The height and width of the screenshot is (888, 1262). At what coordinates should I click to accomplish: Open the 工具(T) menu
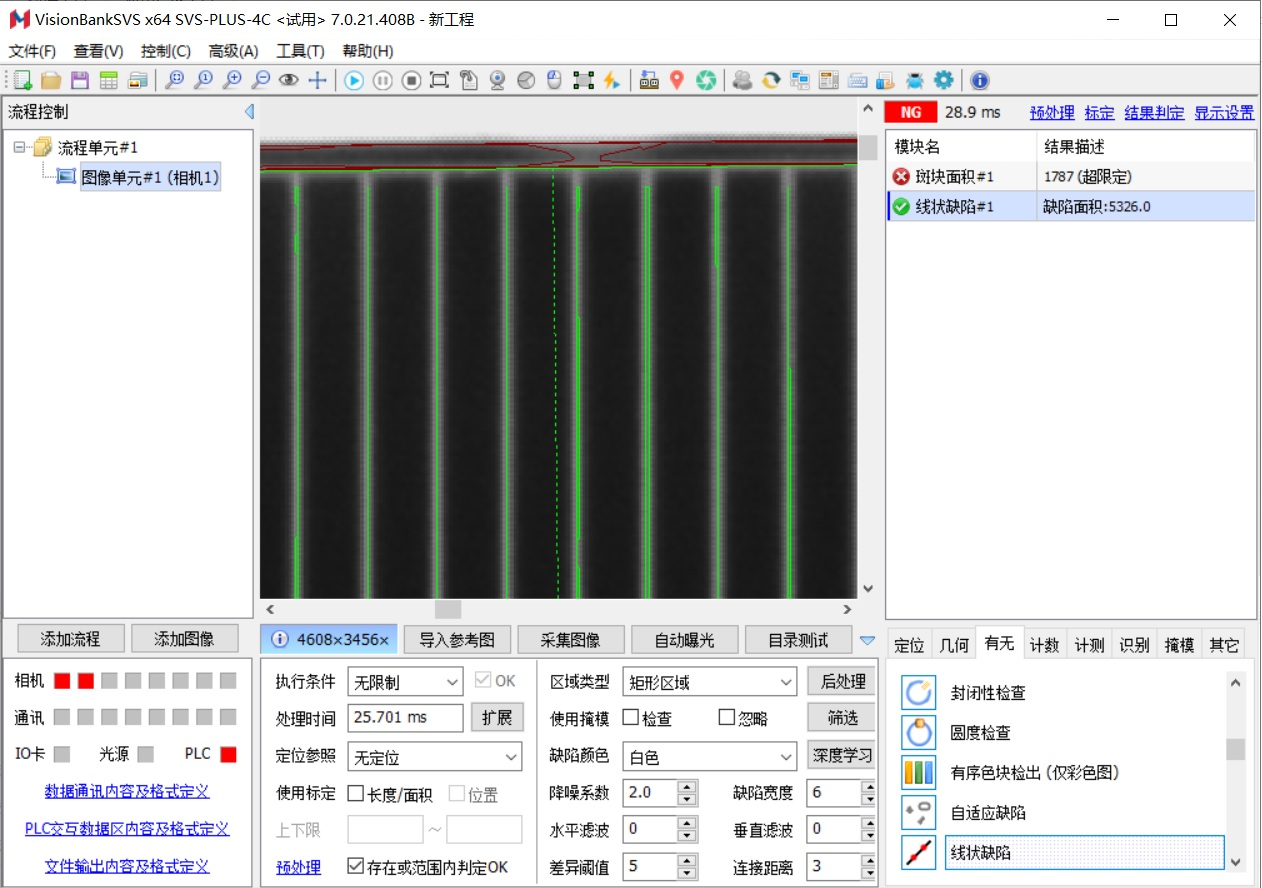pyautogui.click(x=300, y=51)
